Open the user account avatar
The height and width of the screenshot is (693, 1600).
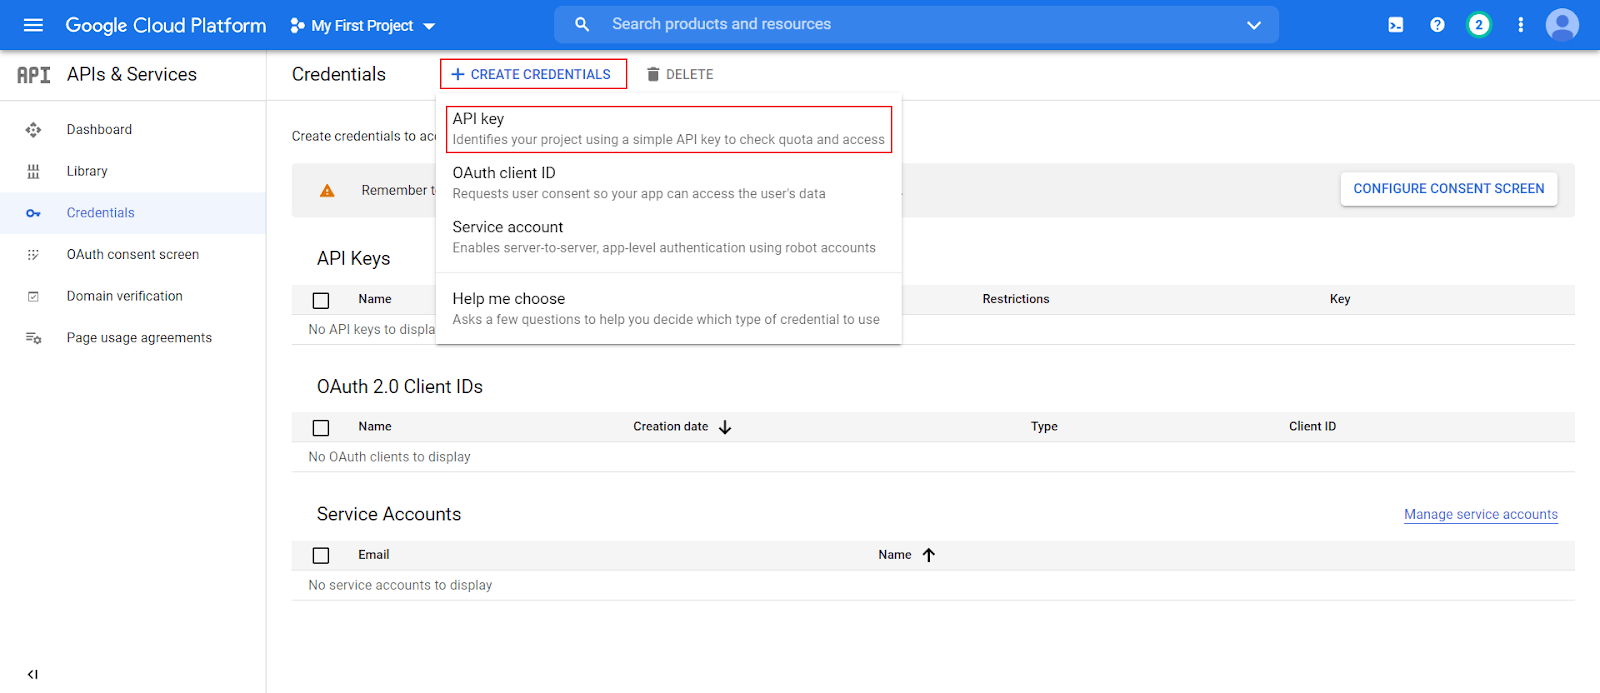(1562, 25)
